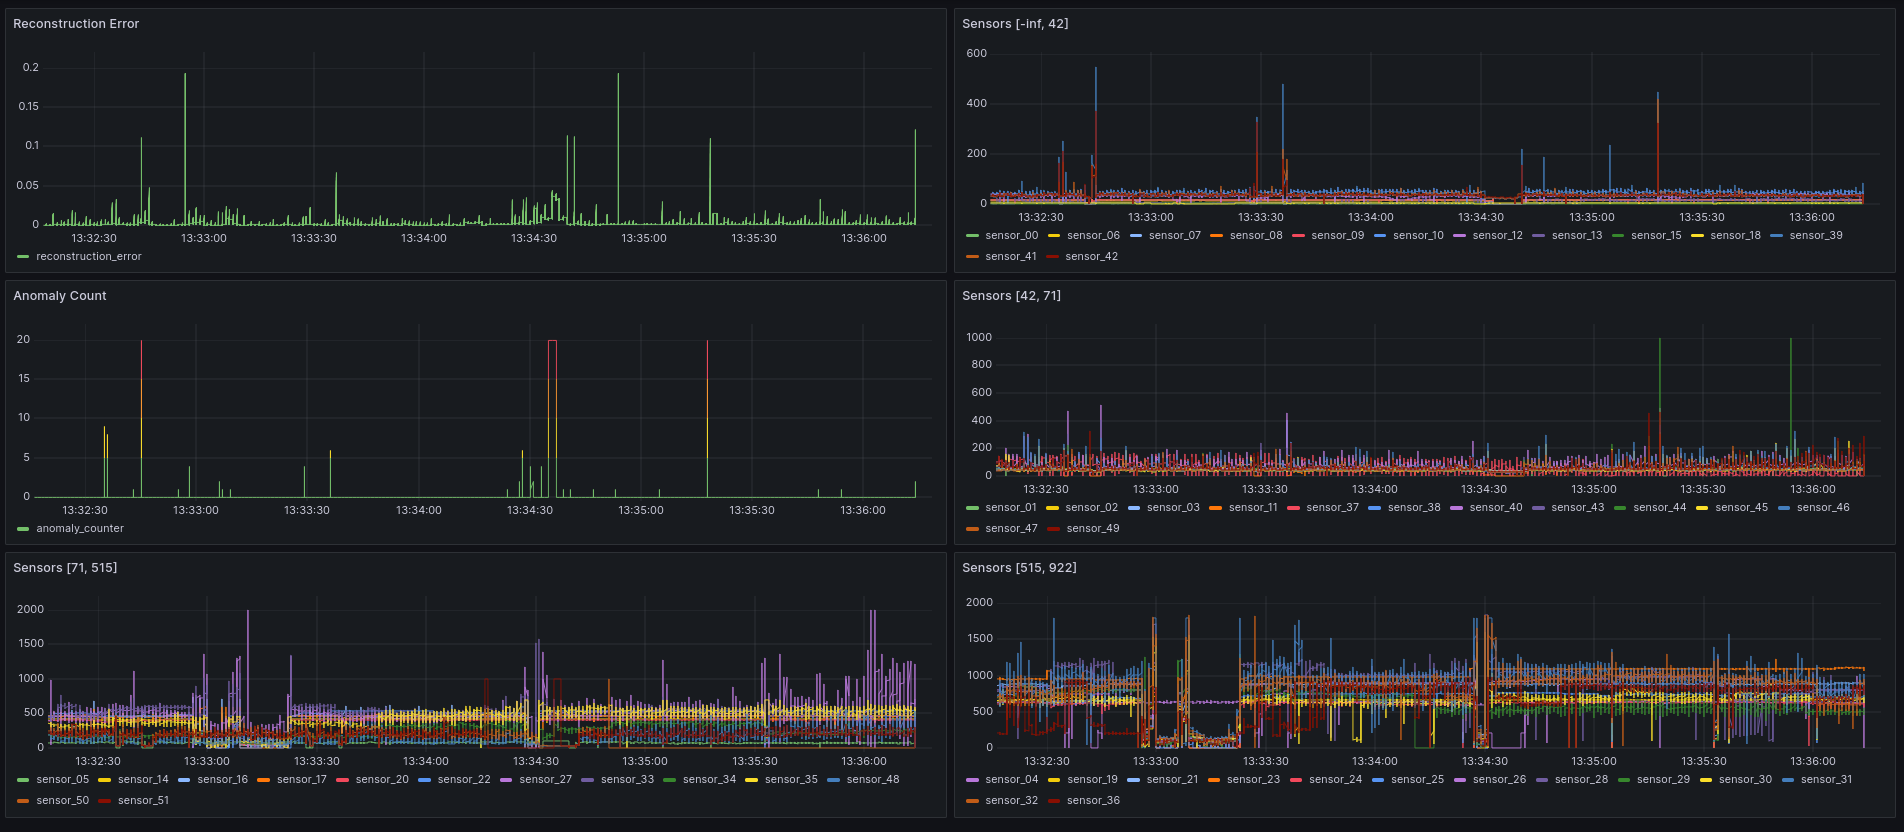Select sensor_43 in the legend
Viewport: 1904px width, 832px height.
tap(1578, 508)
